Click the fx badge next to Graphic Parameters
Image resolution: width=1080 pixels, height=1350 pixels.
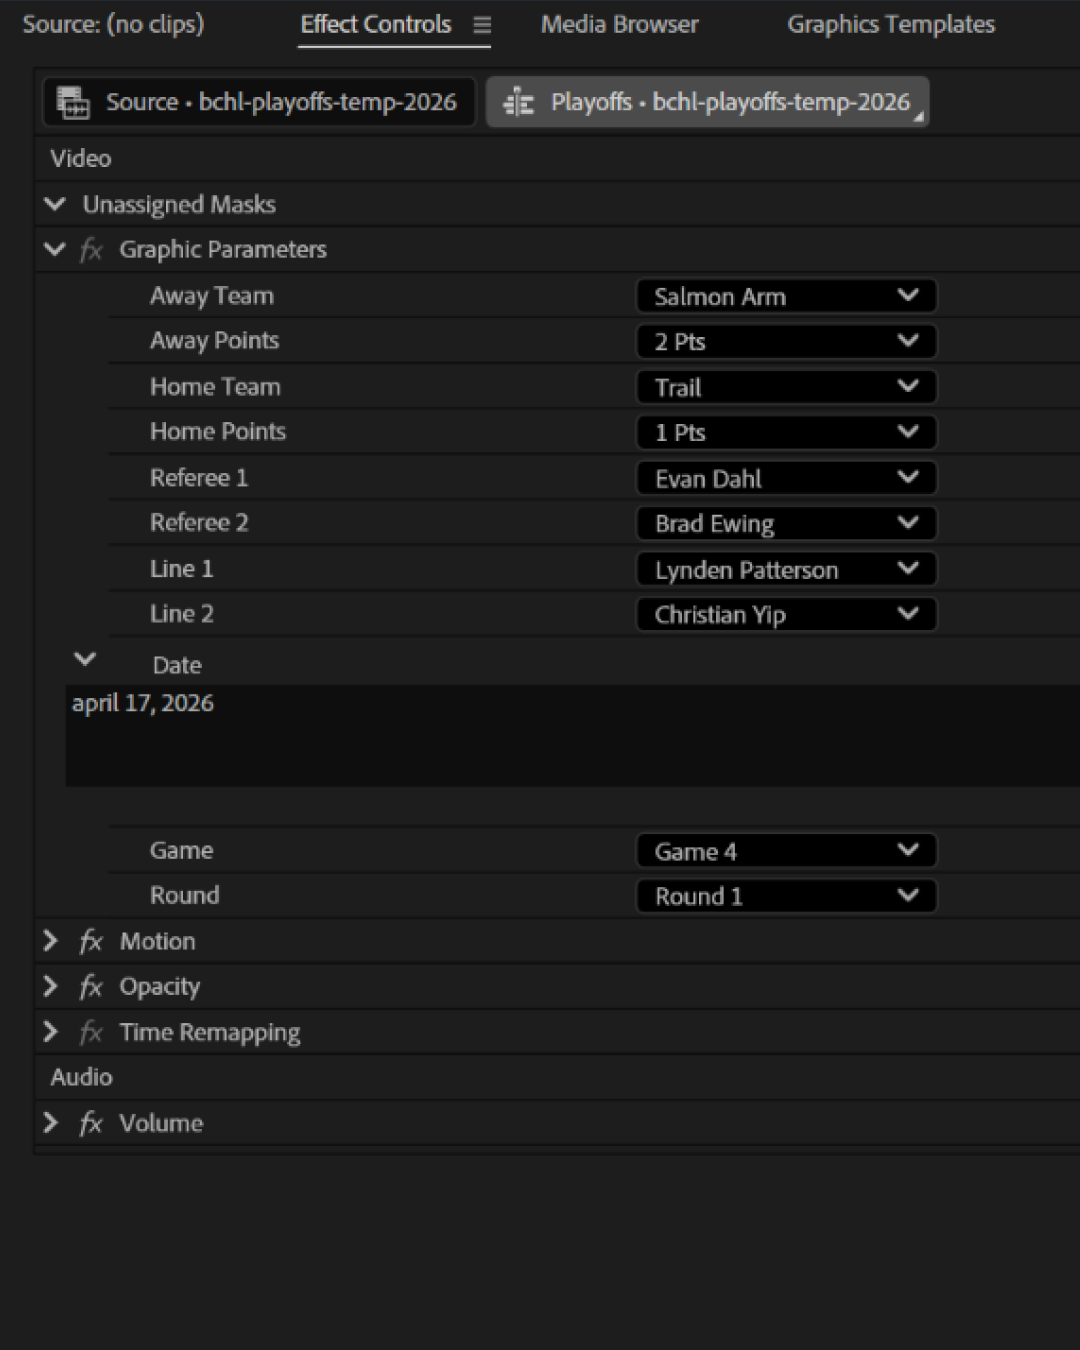coord(91,250)
